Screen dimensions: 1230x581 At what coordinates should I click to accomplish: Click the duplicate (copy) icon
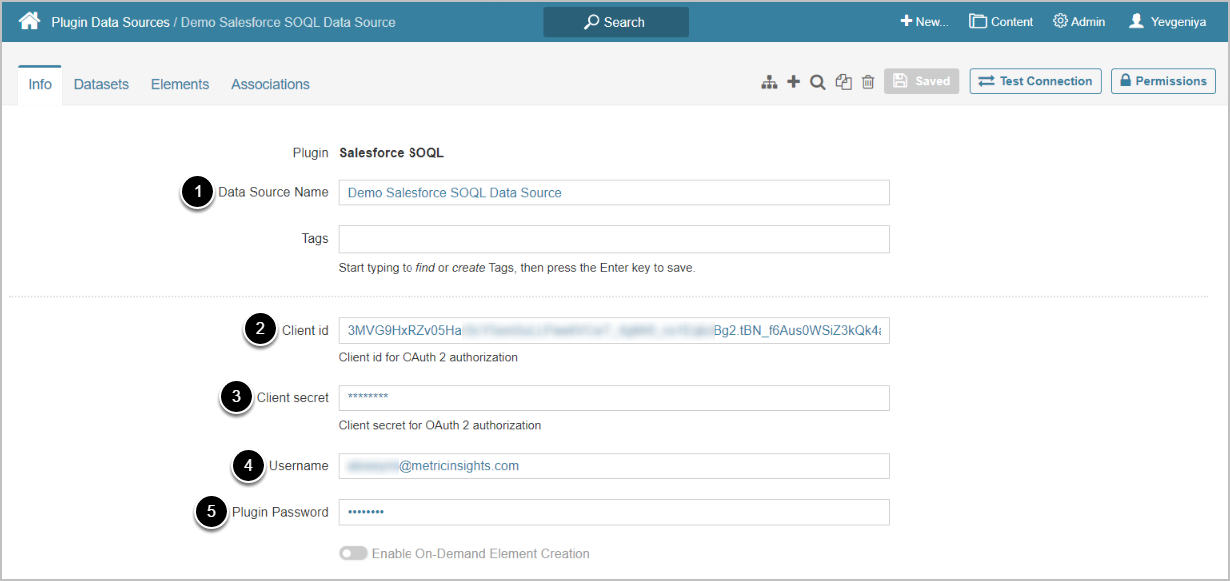844,82
